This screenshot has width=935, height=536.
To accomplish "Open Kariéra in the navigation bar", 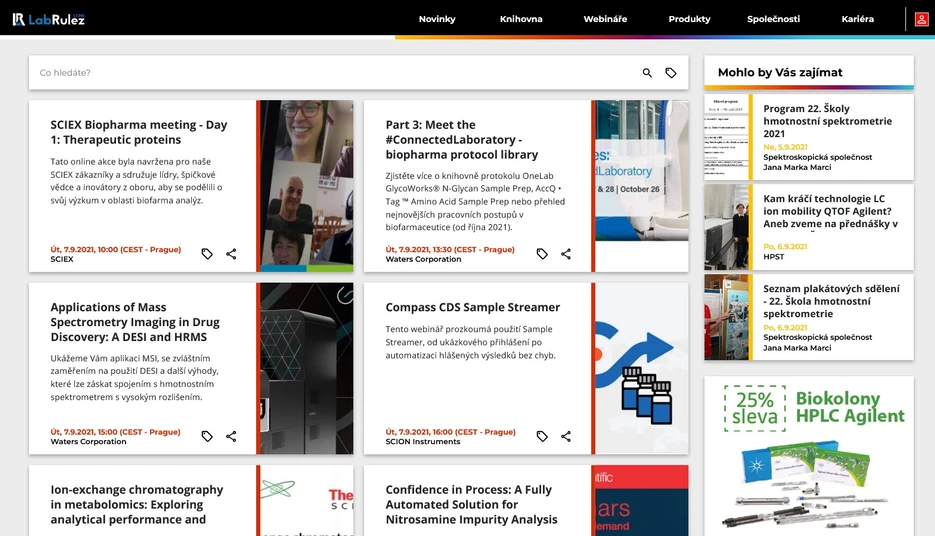I will tap(857, 19).
